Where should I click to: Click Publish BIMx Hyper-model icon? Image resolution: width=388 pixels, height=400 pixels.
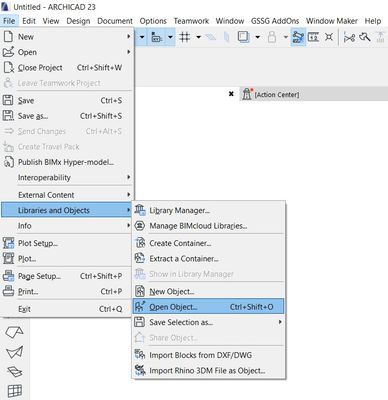pos(8,162)
